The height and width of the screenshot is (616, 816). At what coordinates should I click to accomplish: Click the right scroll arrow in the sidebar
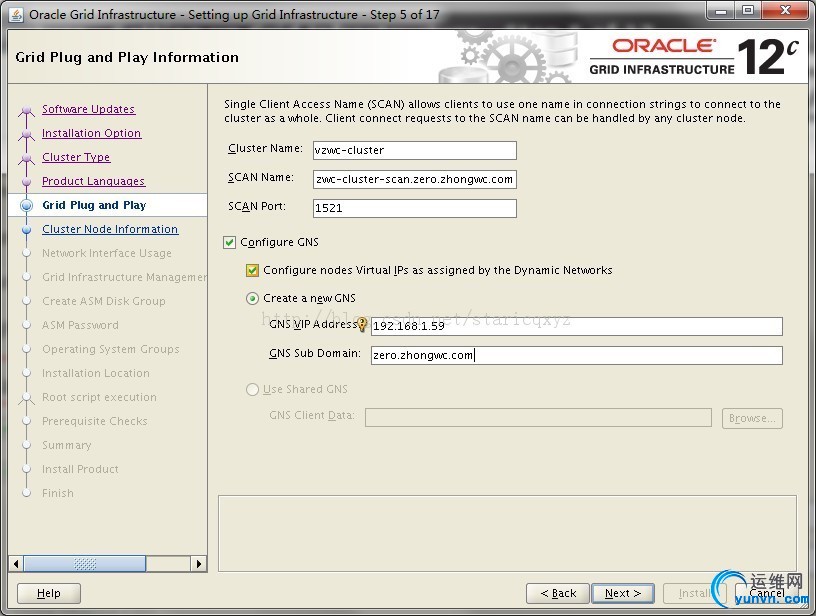pos(199,564)
